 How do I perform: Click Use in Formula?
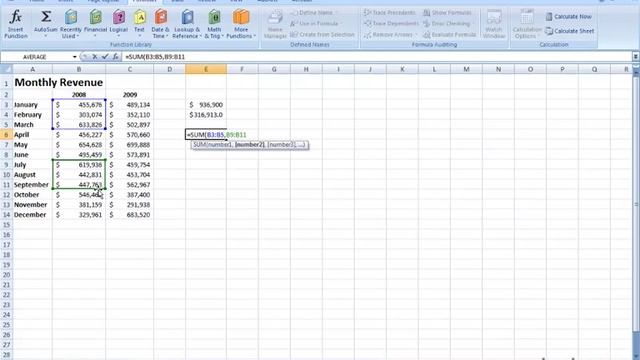(x=316, y=24)
